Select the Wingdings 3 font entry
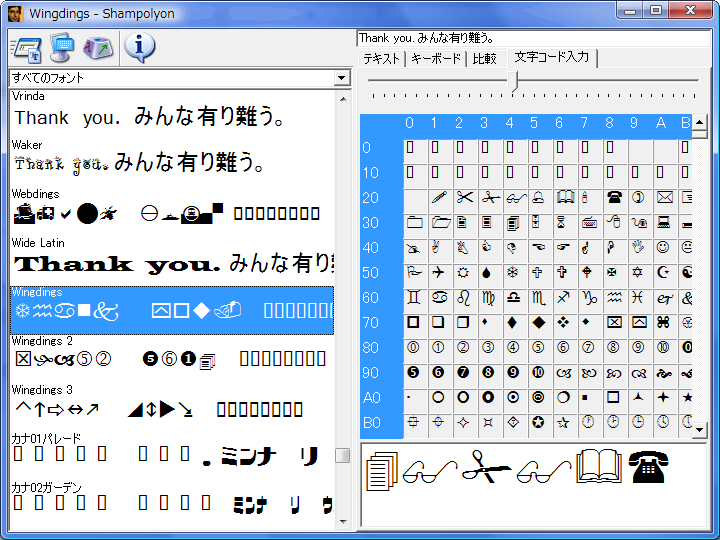 tap(172, 408)
